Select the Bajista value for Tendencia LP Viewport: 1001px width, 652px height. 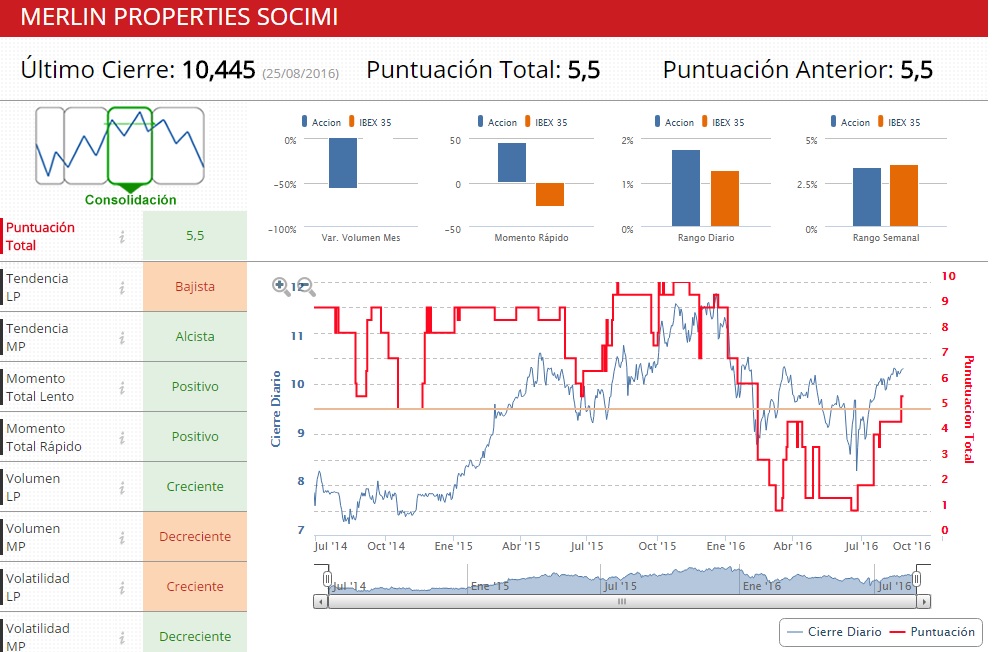pyautogui.click(x=195, y=287)
